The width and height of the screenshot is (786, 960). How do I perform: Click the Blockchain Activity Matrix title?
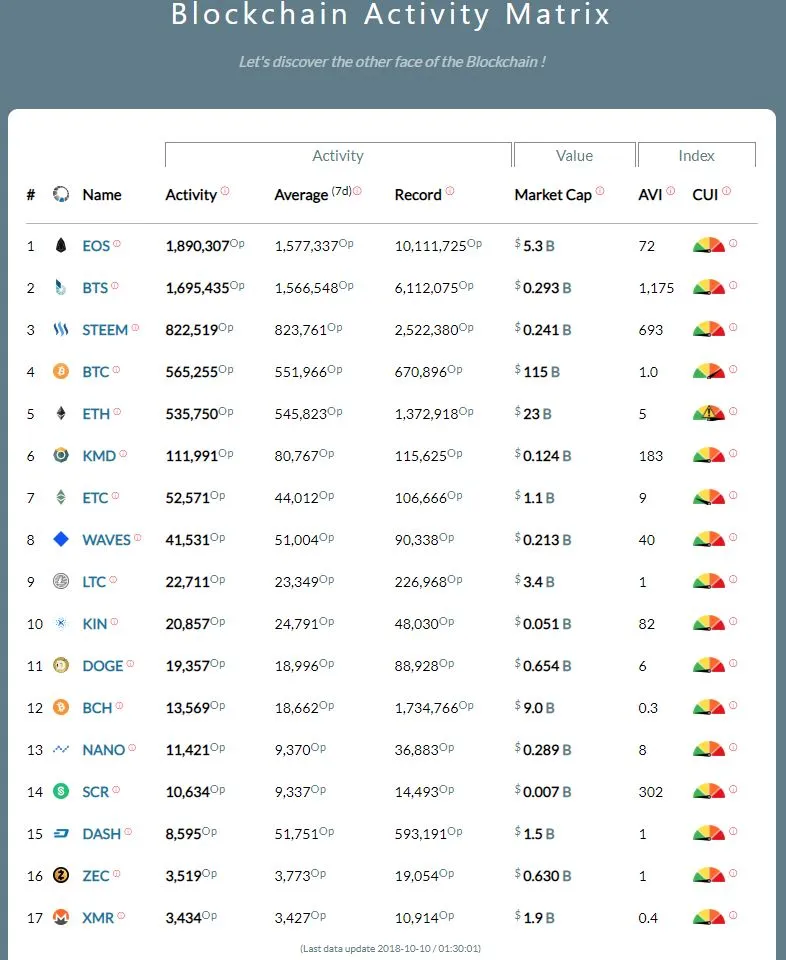pyautogui.click(x=391, y=15)
